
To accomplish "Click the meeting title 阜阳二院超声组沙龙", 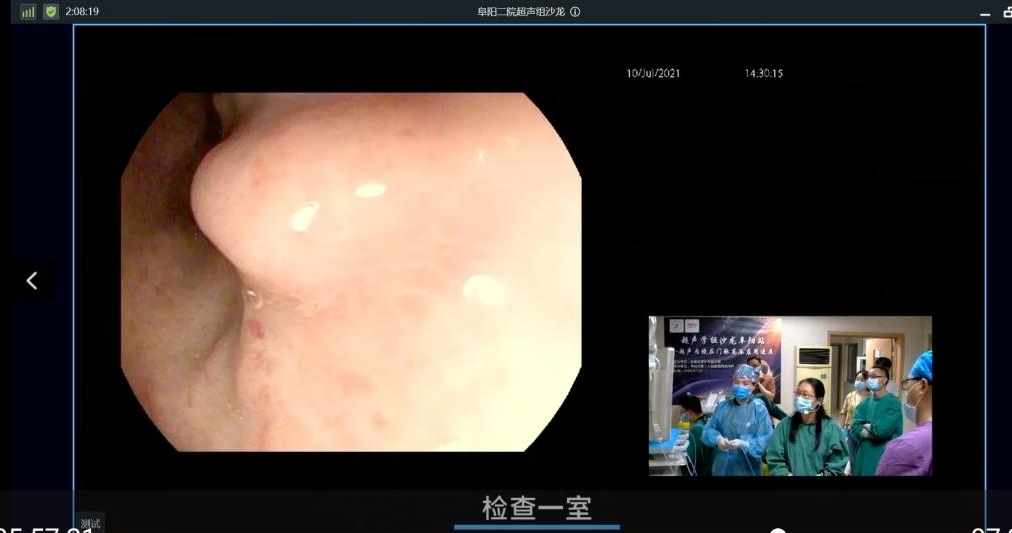I will point(522,12).
